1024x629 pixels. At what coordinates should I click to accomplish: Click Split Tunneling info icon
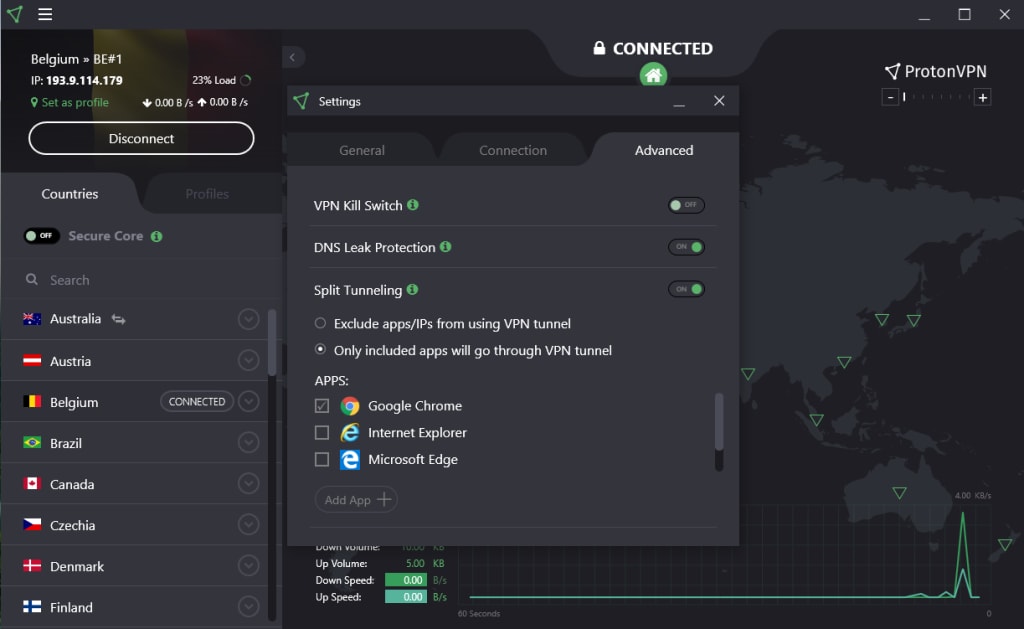(x=412, y=289)
